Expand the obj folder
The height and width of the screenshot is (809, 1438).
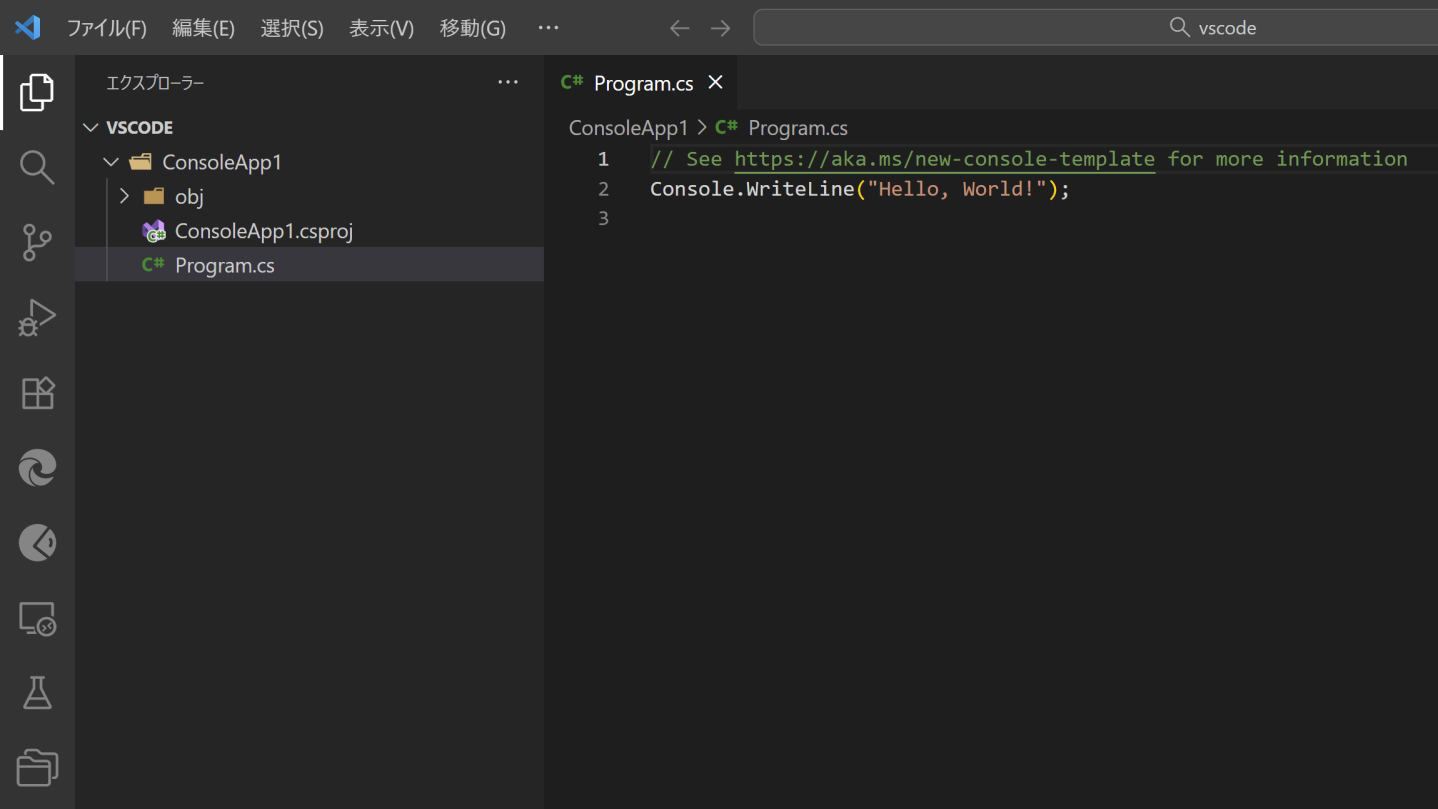point(124,196)
